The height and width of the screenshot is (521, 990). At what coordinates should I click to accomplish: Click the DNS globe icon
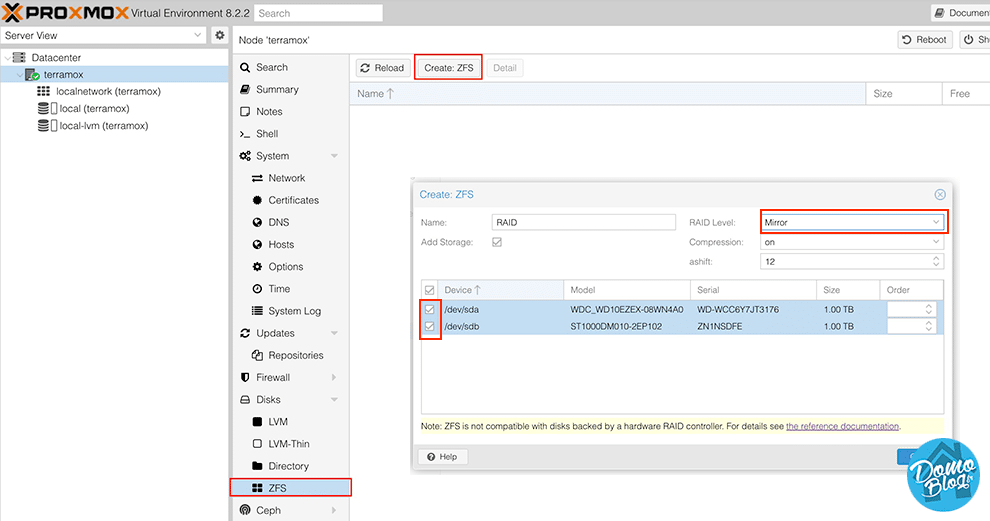coord(257,222)
